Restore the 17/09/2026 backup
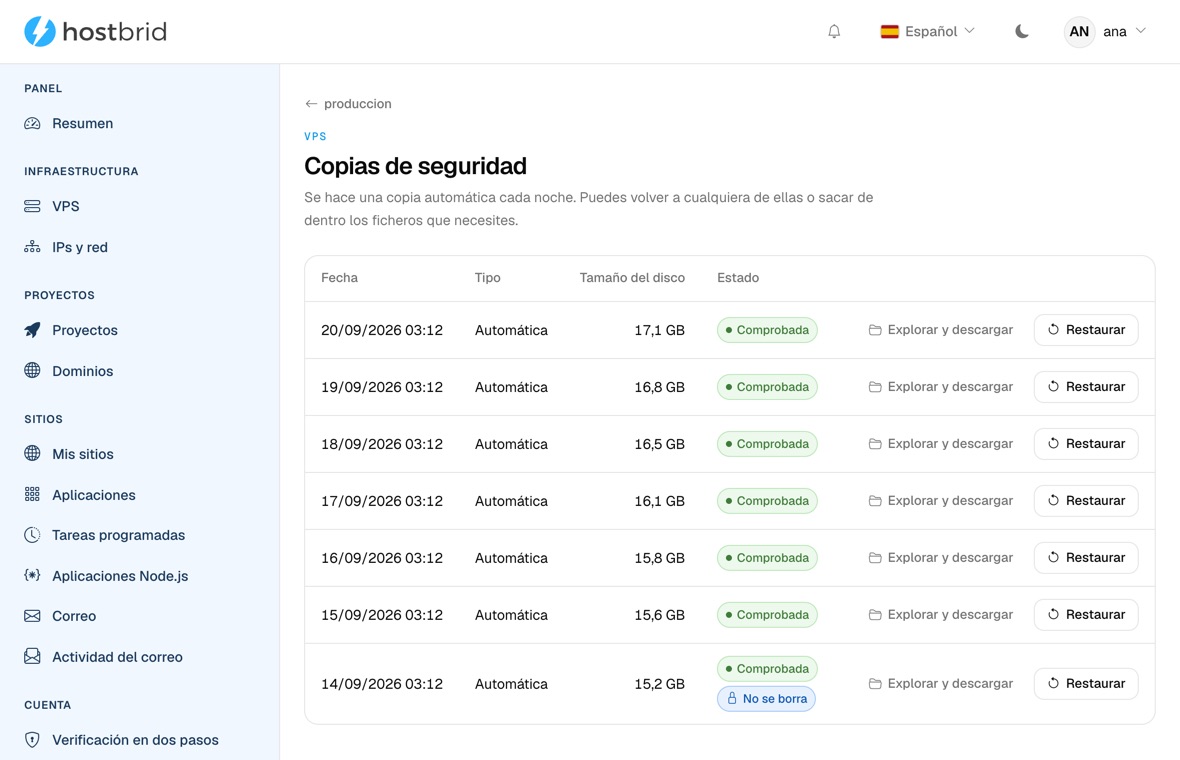 tap(1086, 500)
